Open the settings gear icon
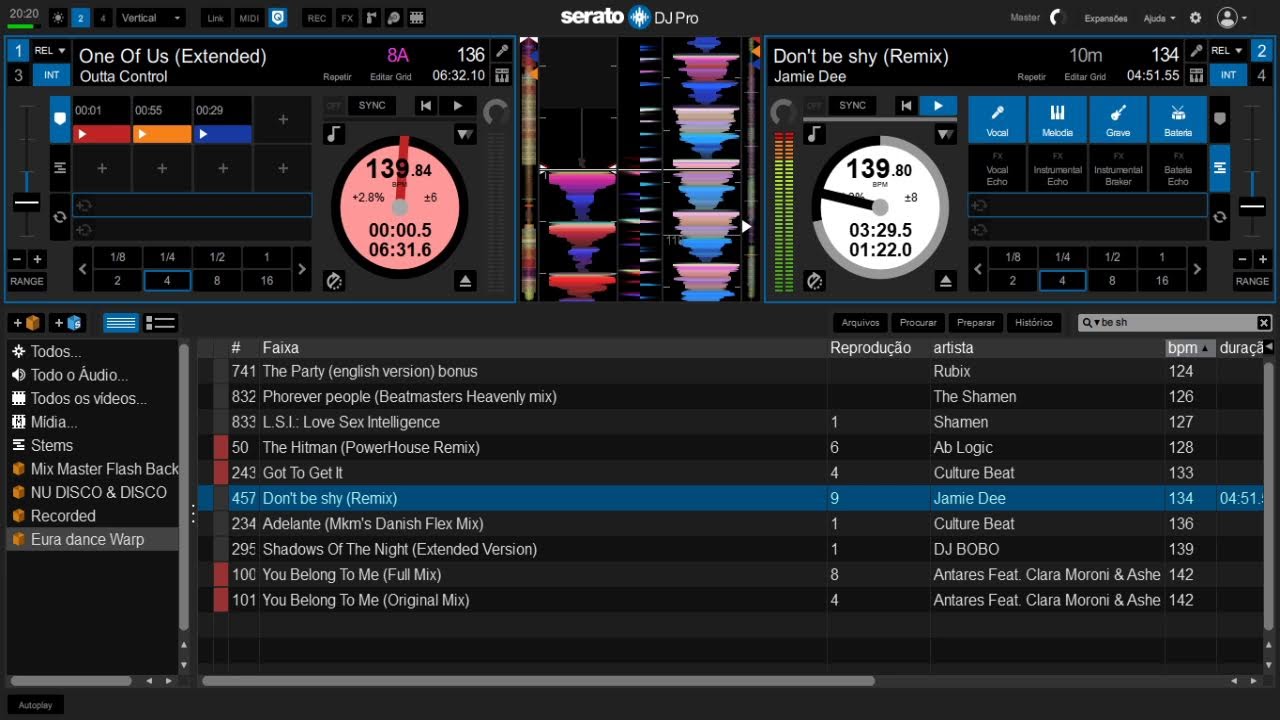 [1195, 18]
